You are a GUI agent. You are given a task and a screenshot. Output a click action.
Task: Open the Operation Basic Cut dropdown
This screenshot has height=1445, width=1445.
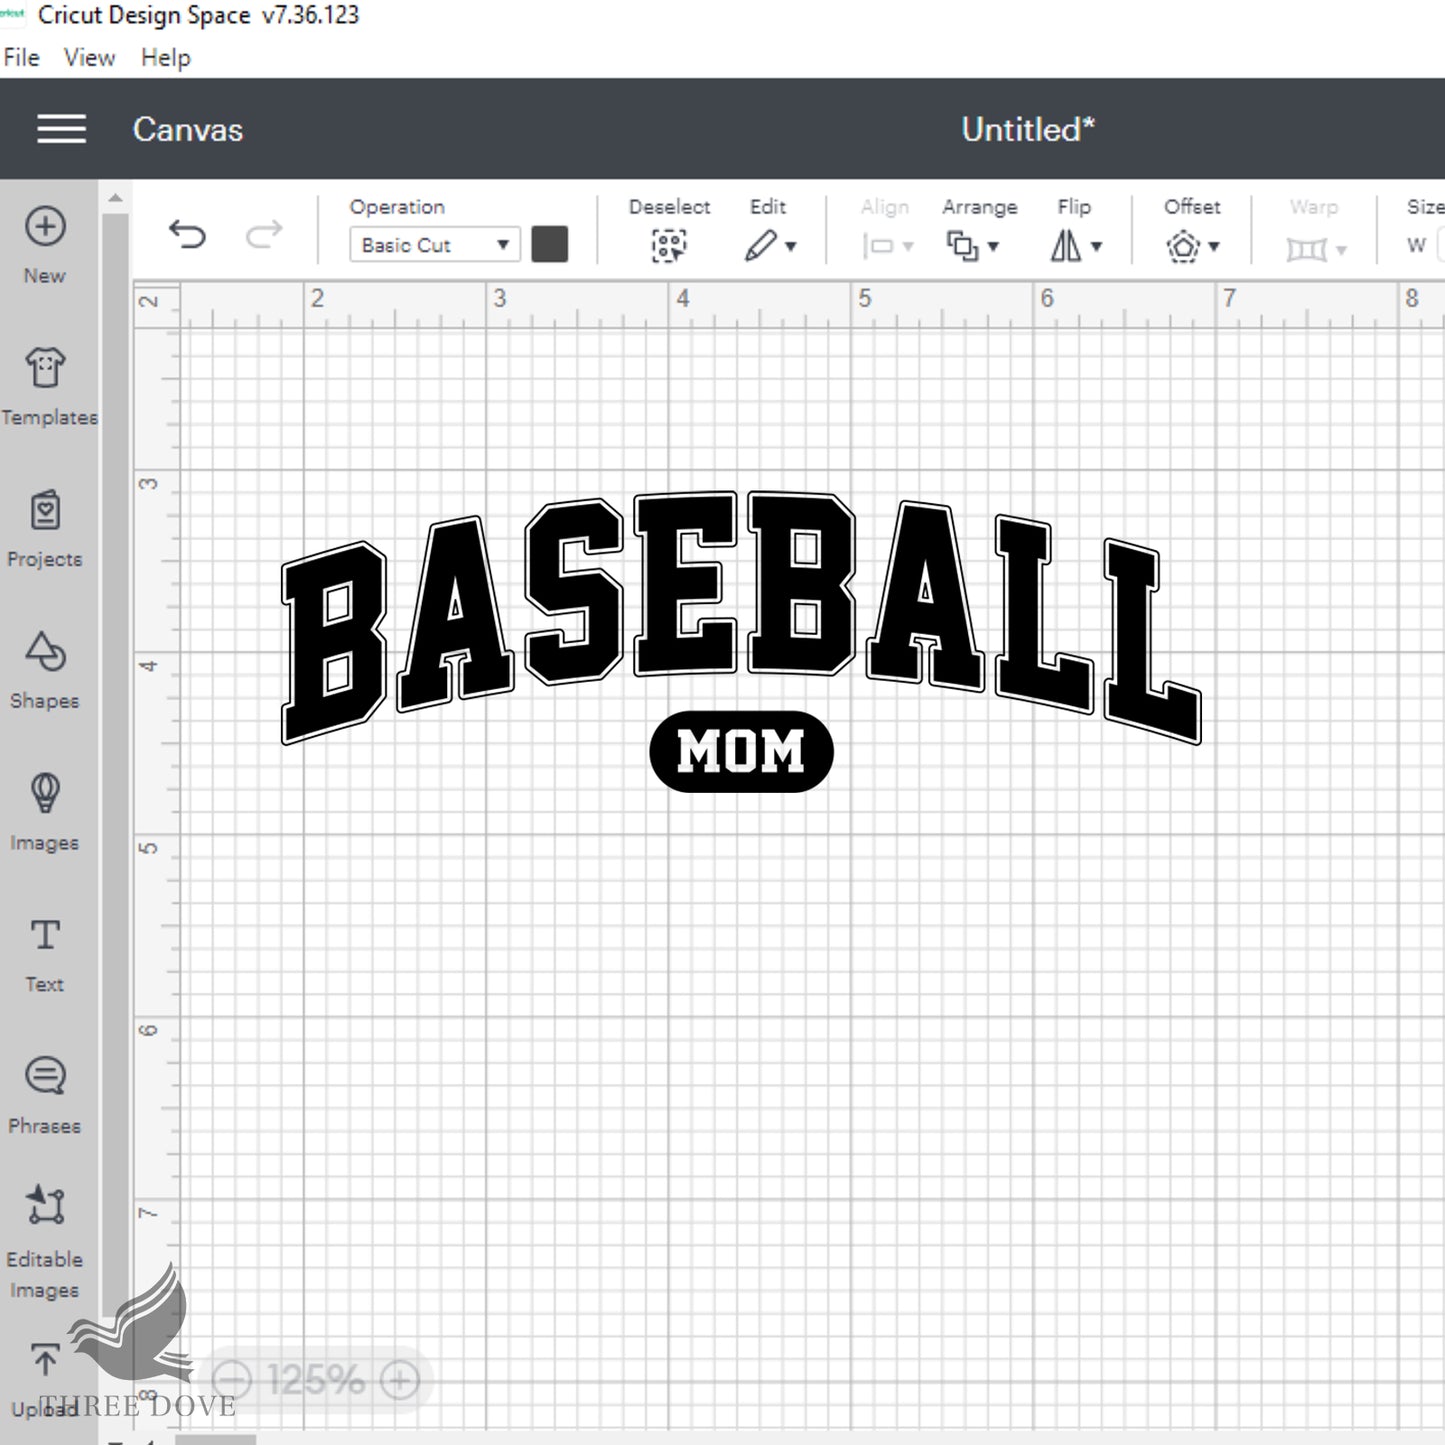point(435,245)
